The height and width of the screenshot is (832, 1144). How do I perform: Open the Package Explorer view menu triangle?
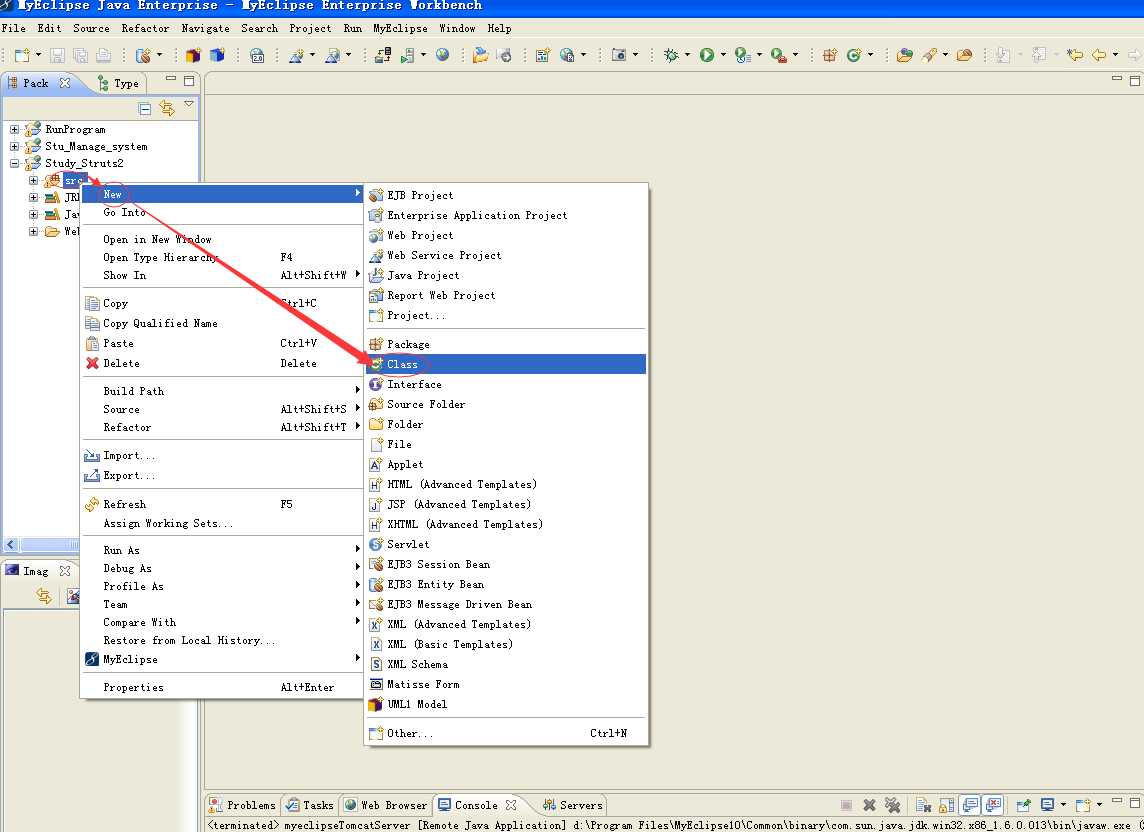189,104
